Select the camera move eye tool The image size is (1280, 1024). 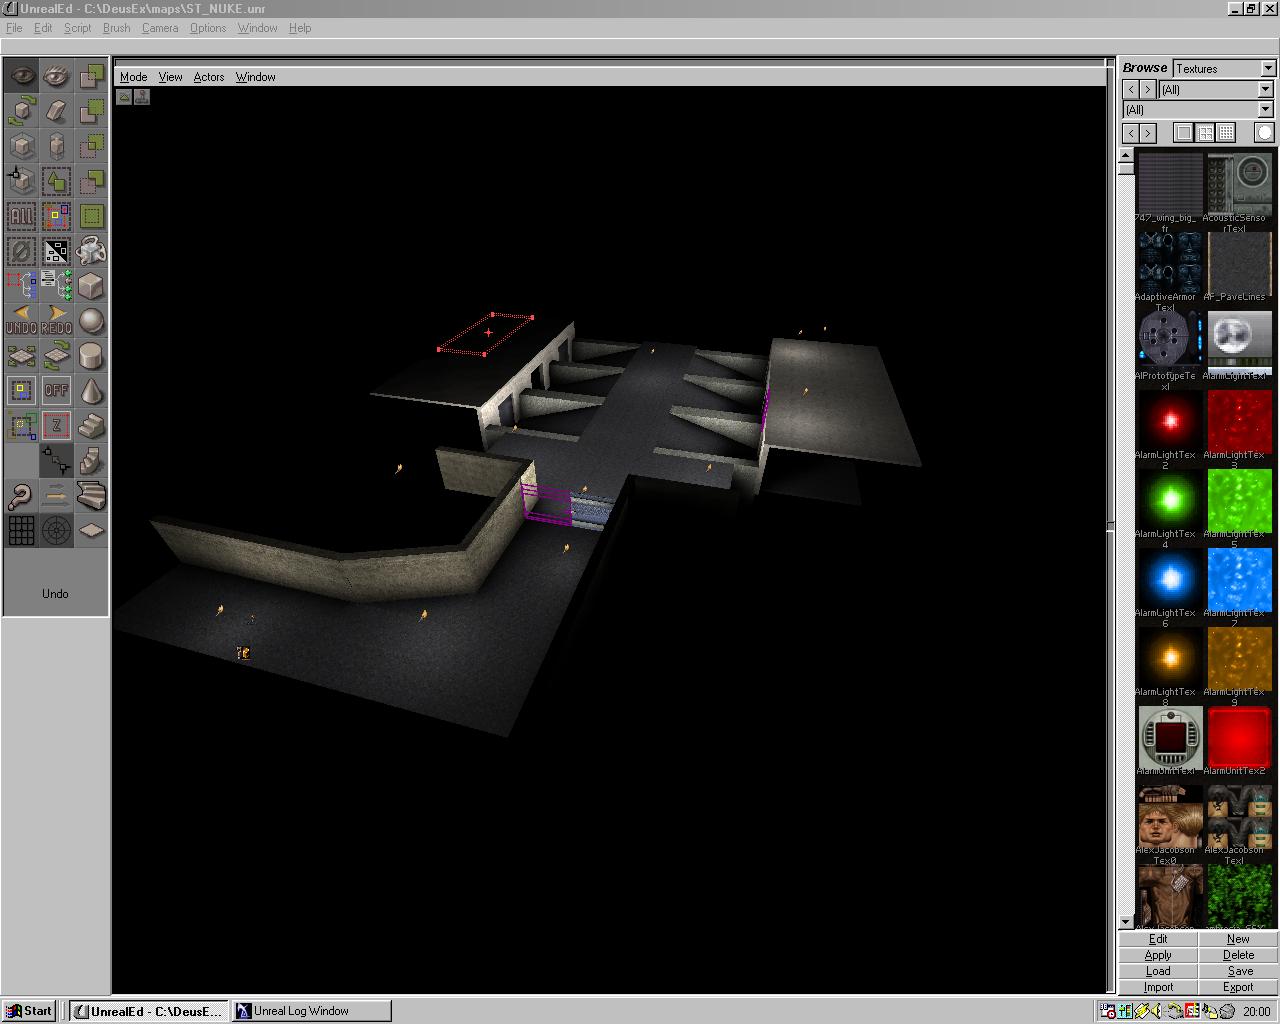click(21, 75)
